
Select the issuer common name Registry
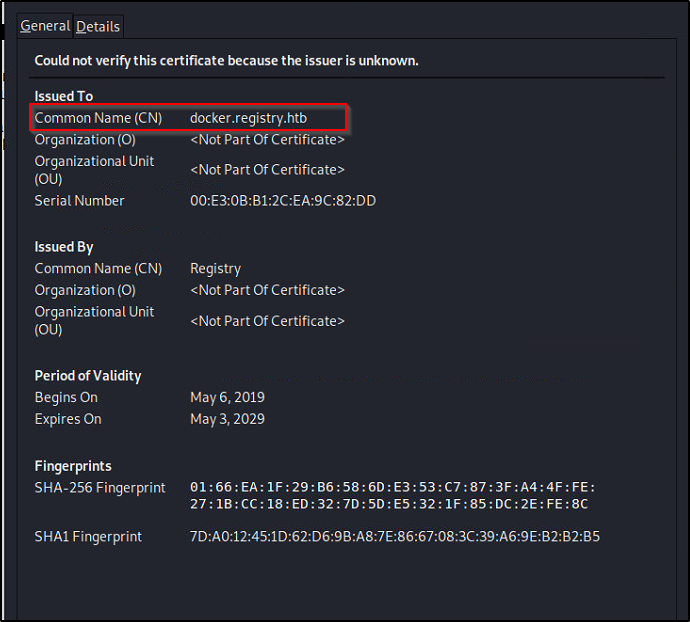click(215, 269)
